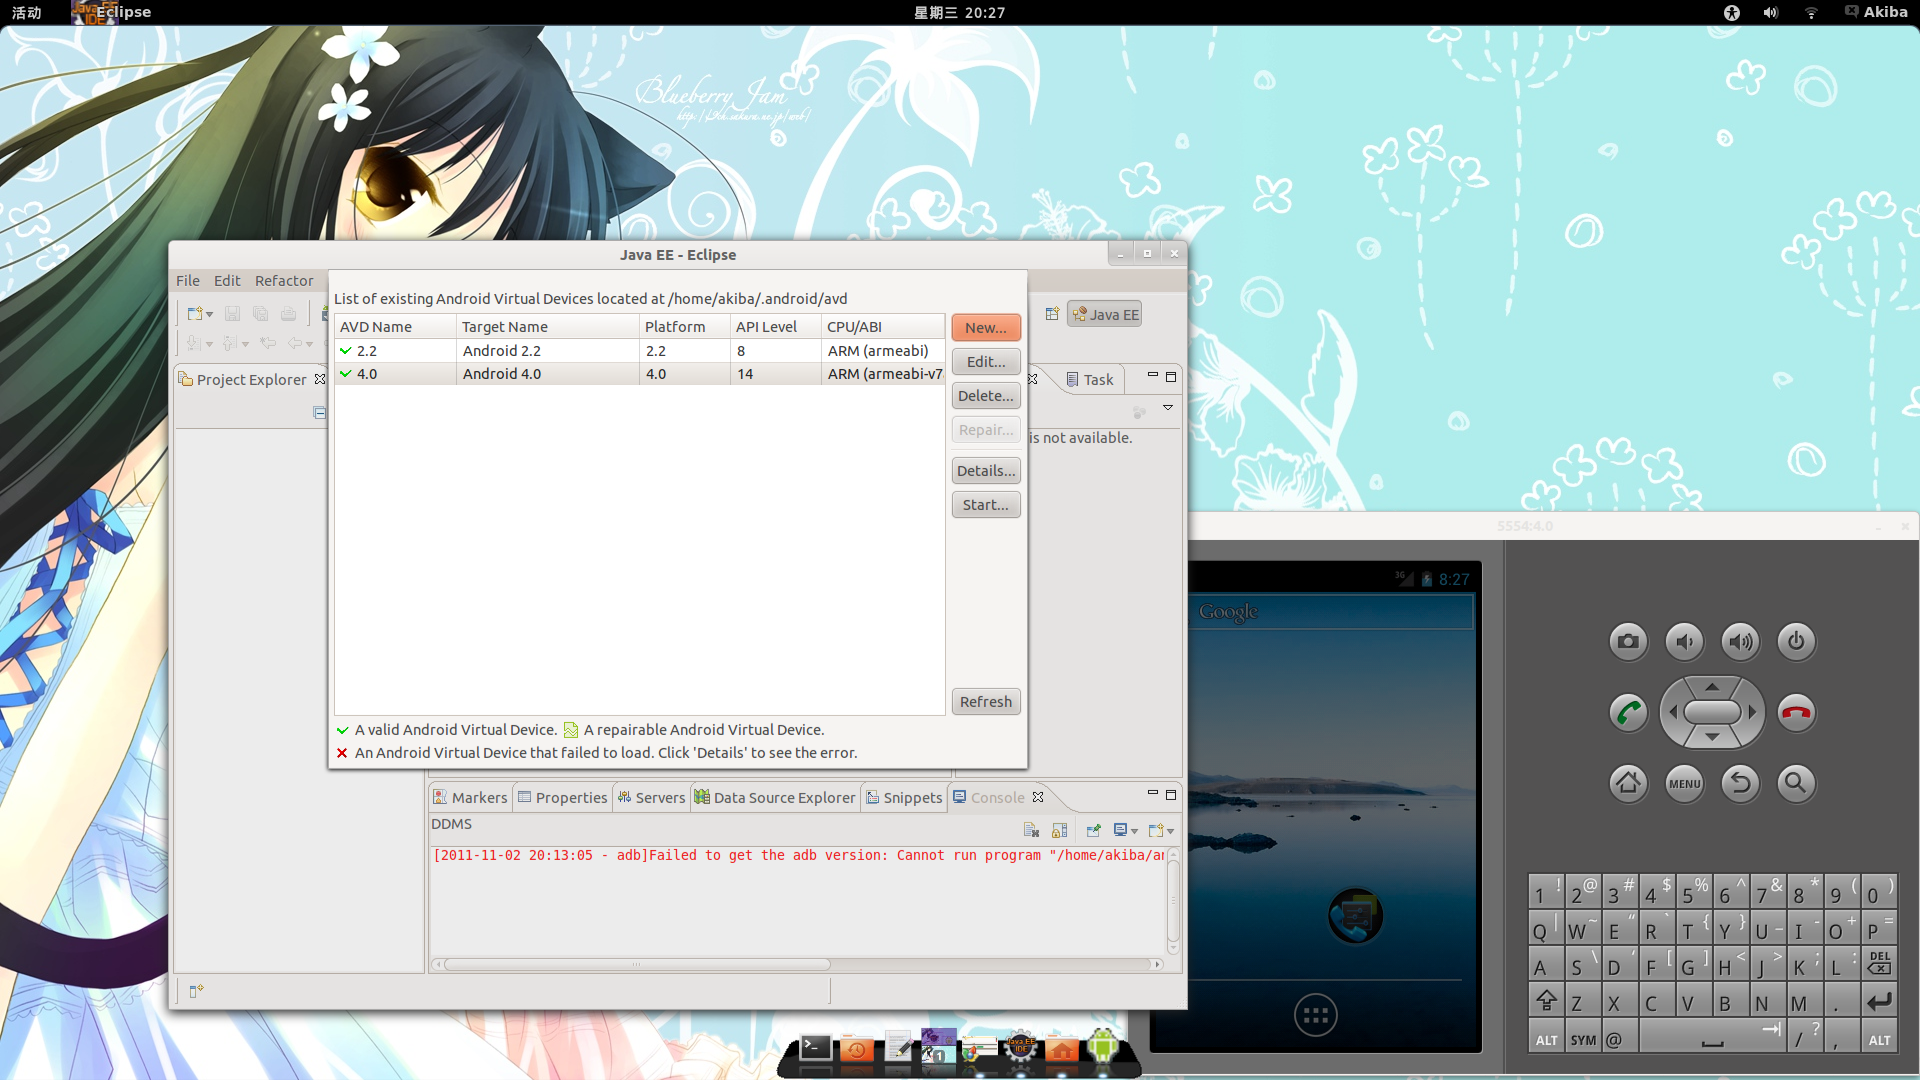
Task: Open the Terminal from the dock
Action: [816, 1048]
